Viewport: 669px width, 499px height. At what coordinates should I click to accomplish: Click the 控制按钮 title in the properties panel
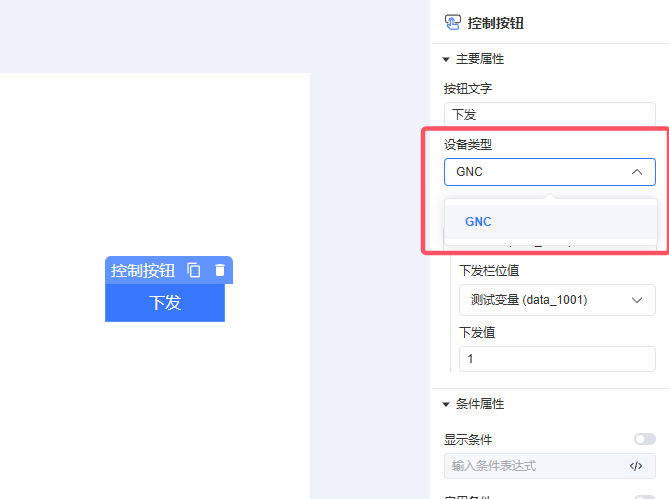coord(495,22)
